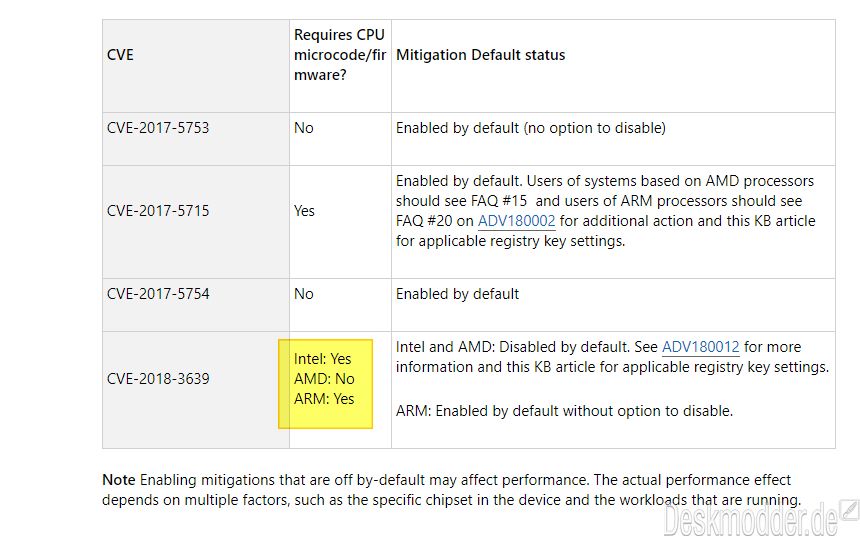
Task: Click the Yes cell for CVE-2017-5715
Action: (x=304, y=211)
